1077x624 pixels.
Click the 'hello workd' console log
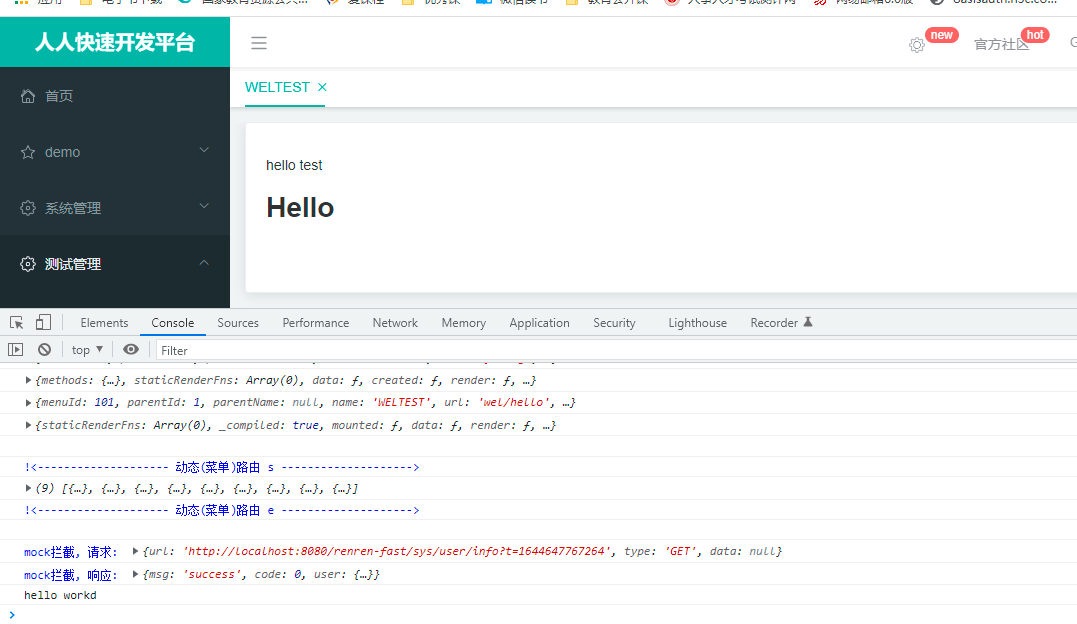pos(60,596)
